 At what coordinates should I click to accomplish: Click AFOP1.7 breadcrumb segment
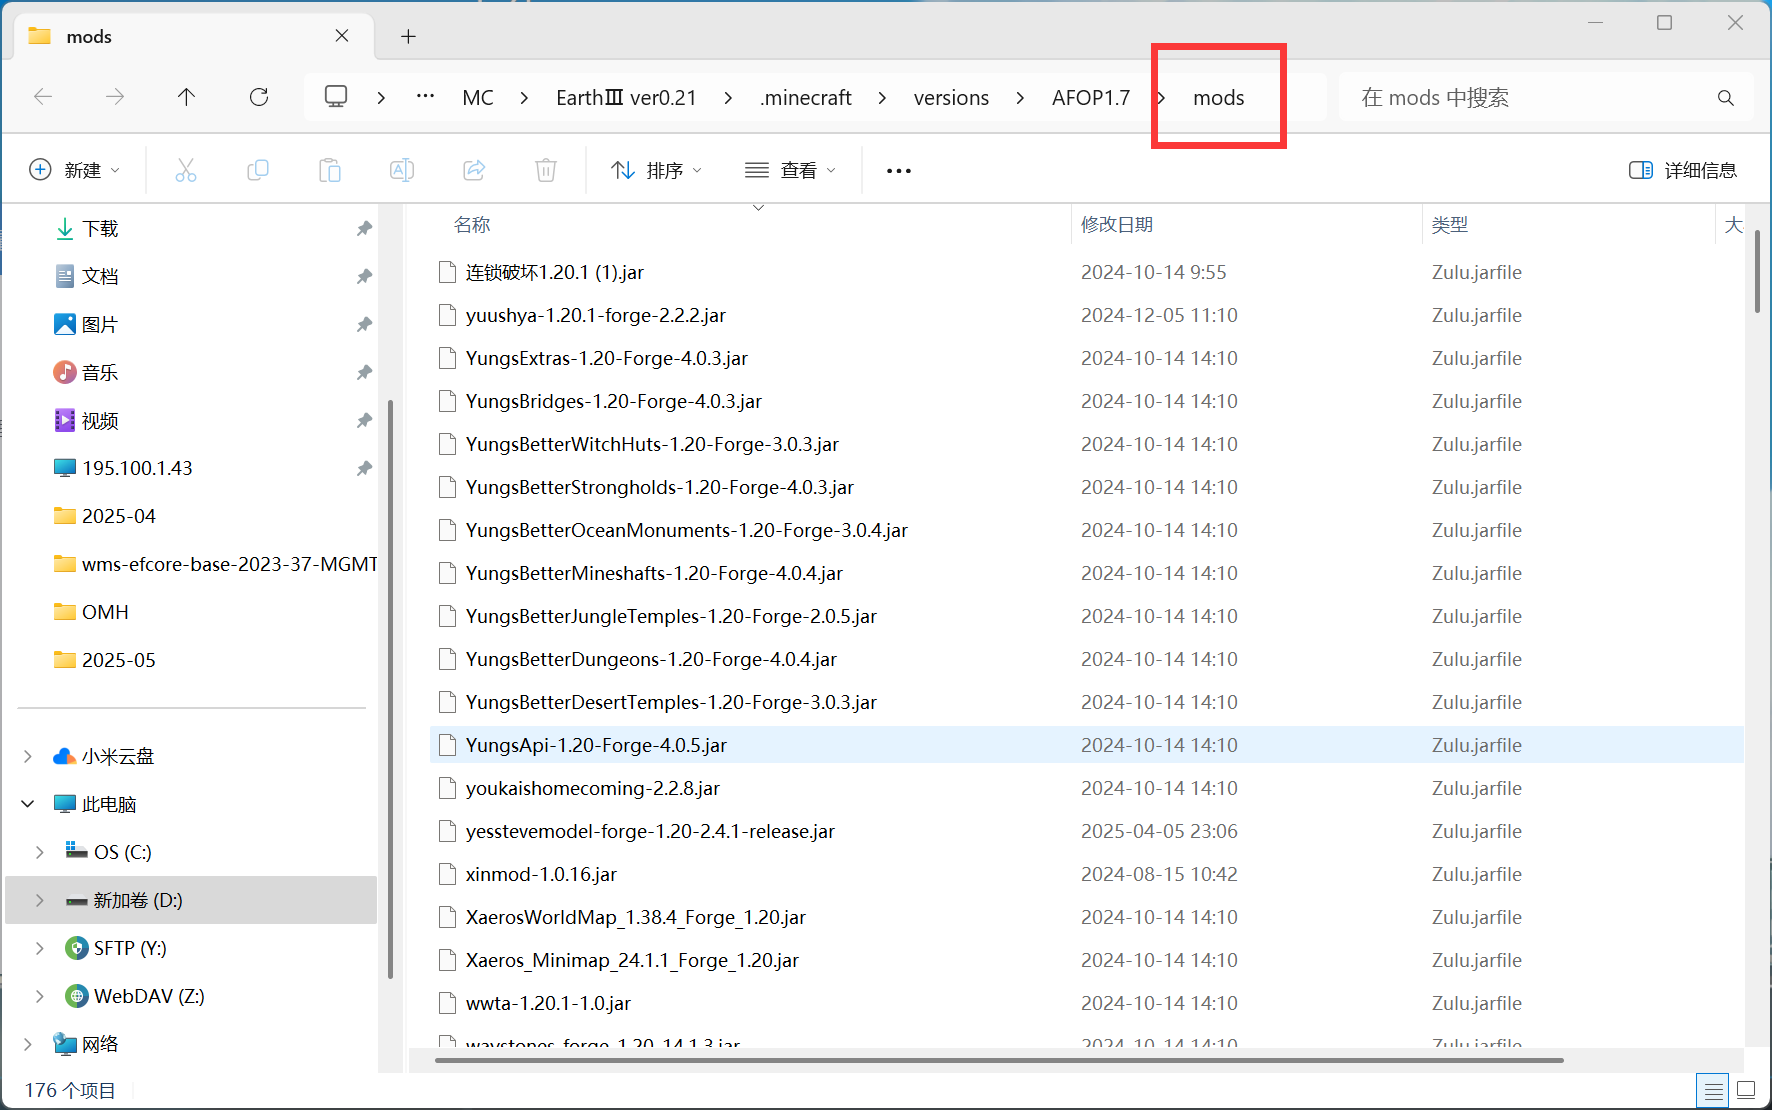coord(1091,98)
